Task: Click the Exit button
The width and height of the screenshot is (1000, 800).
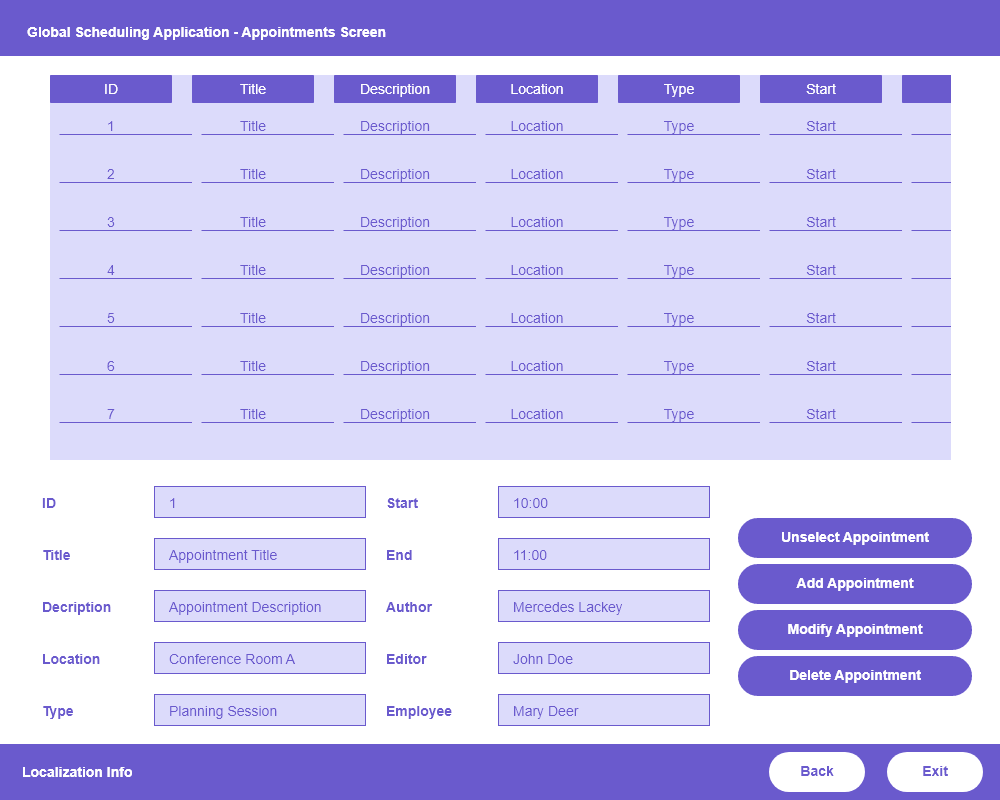Action: tap(934, 771)
